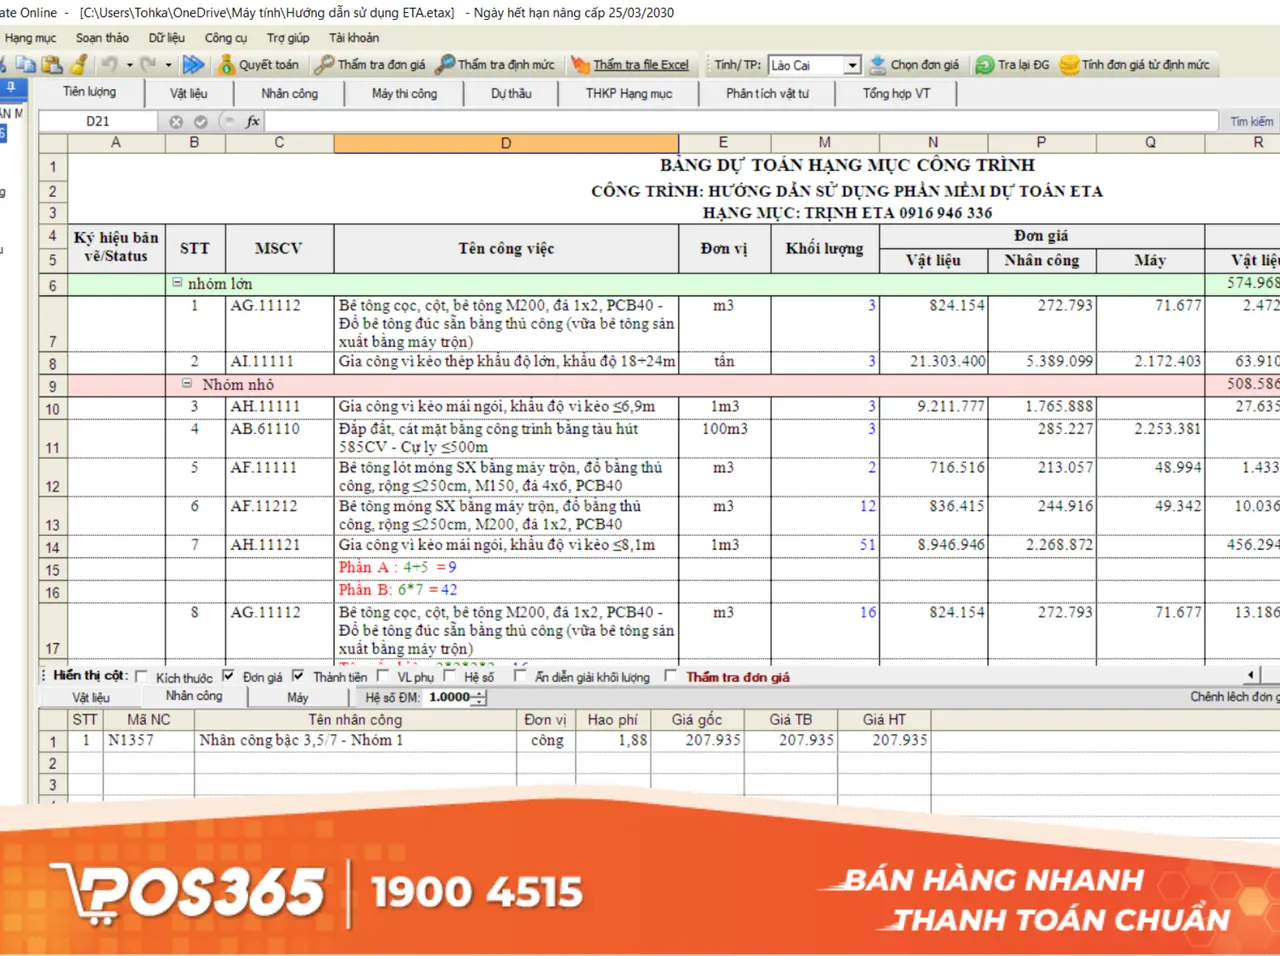Open the redo history dropdown arrow
This screenshot has height=956, width=1280.
click(168, 65)
